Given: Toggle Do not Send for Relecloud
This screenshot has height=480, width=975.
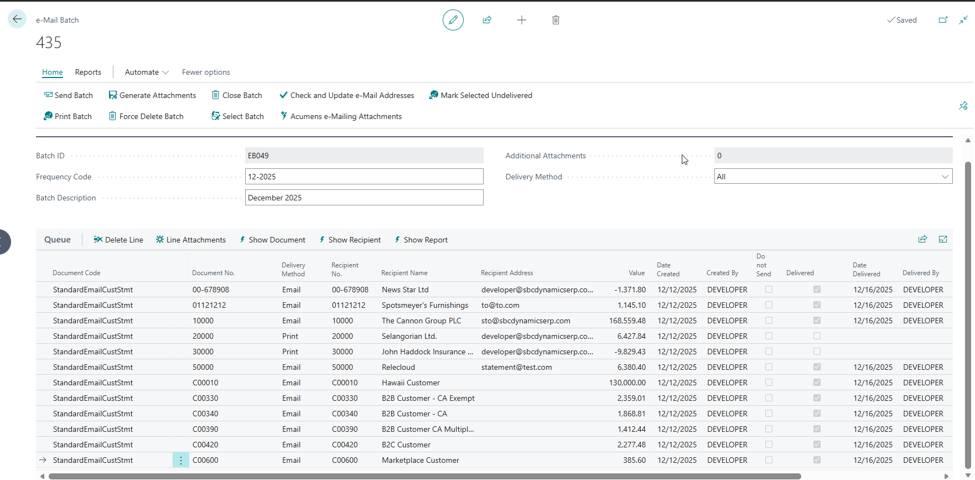Looking at the screenshot, I should point(769,367).
